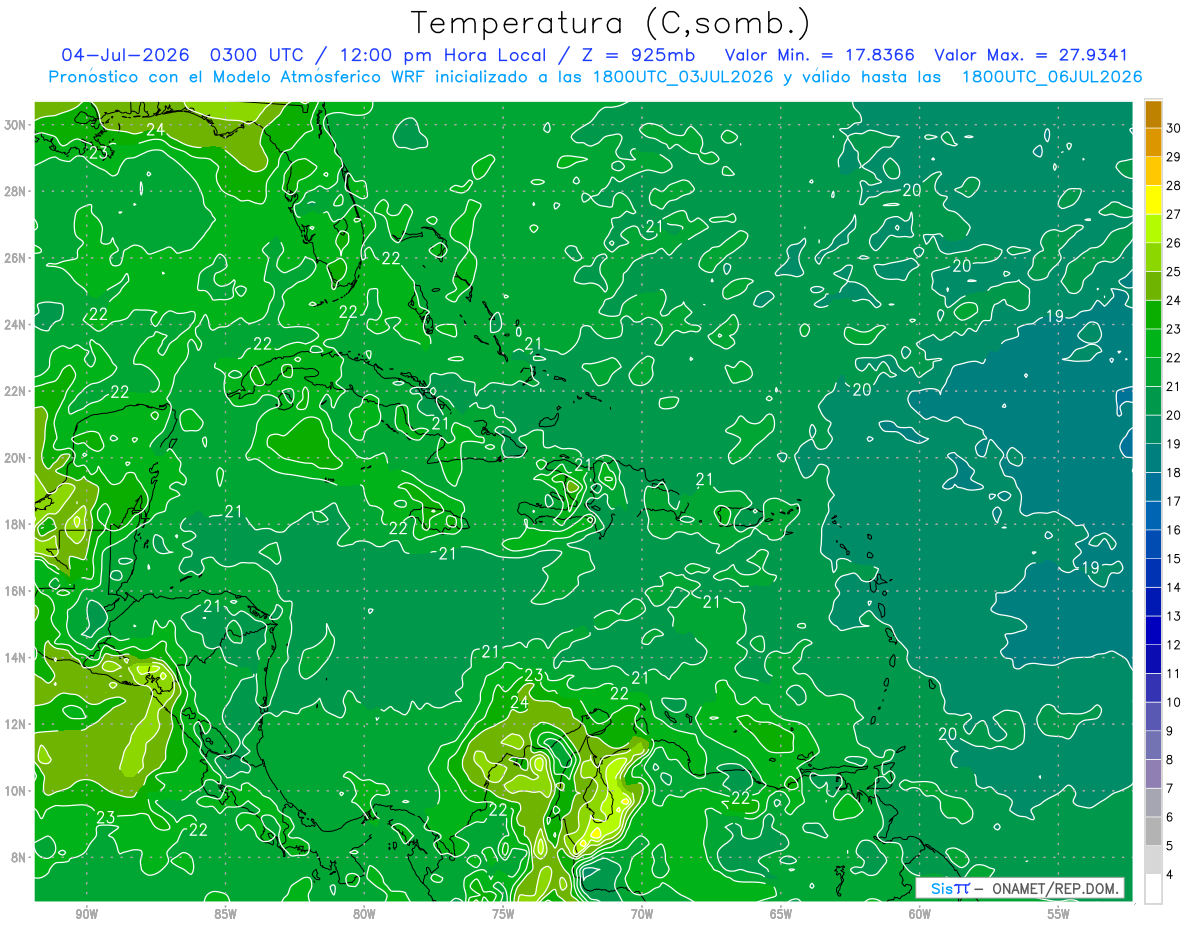Click the "Temperatura (C,somb.)" map title
Screen dimensions: 1200x927
click(x=611, y=23)
